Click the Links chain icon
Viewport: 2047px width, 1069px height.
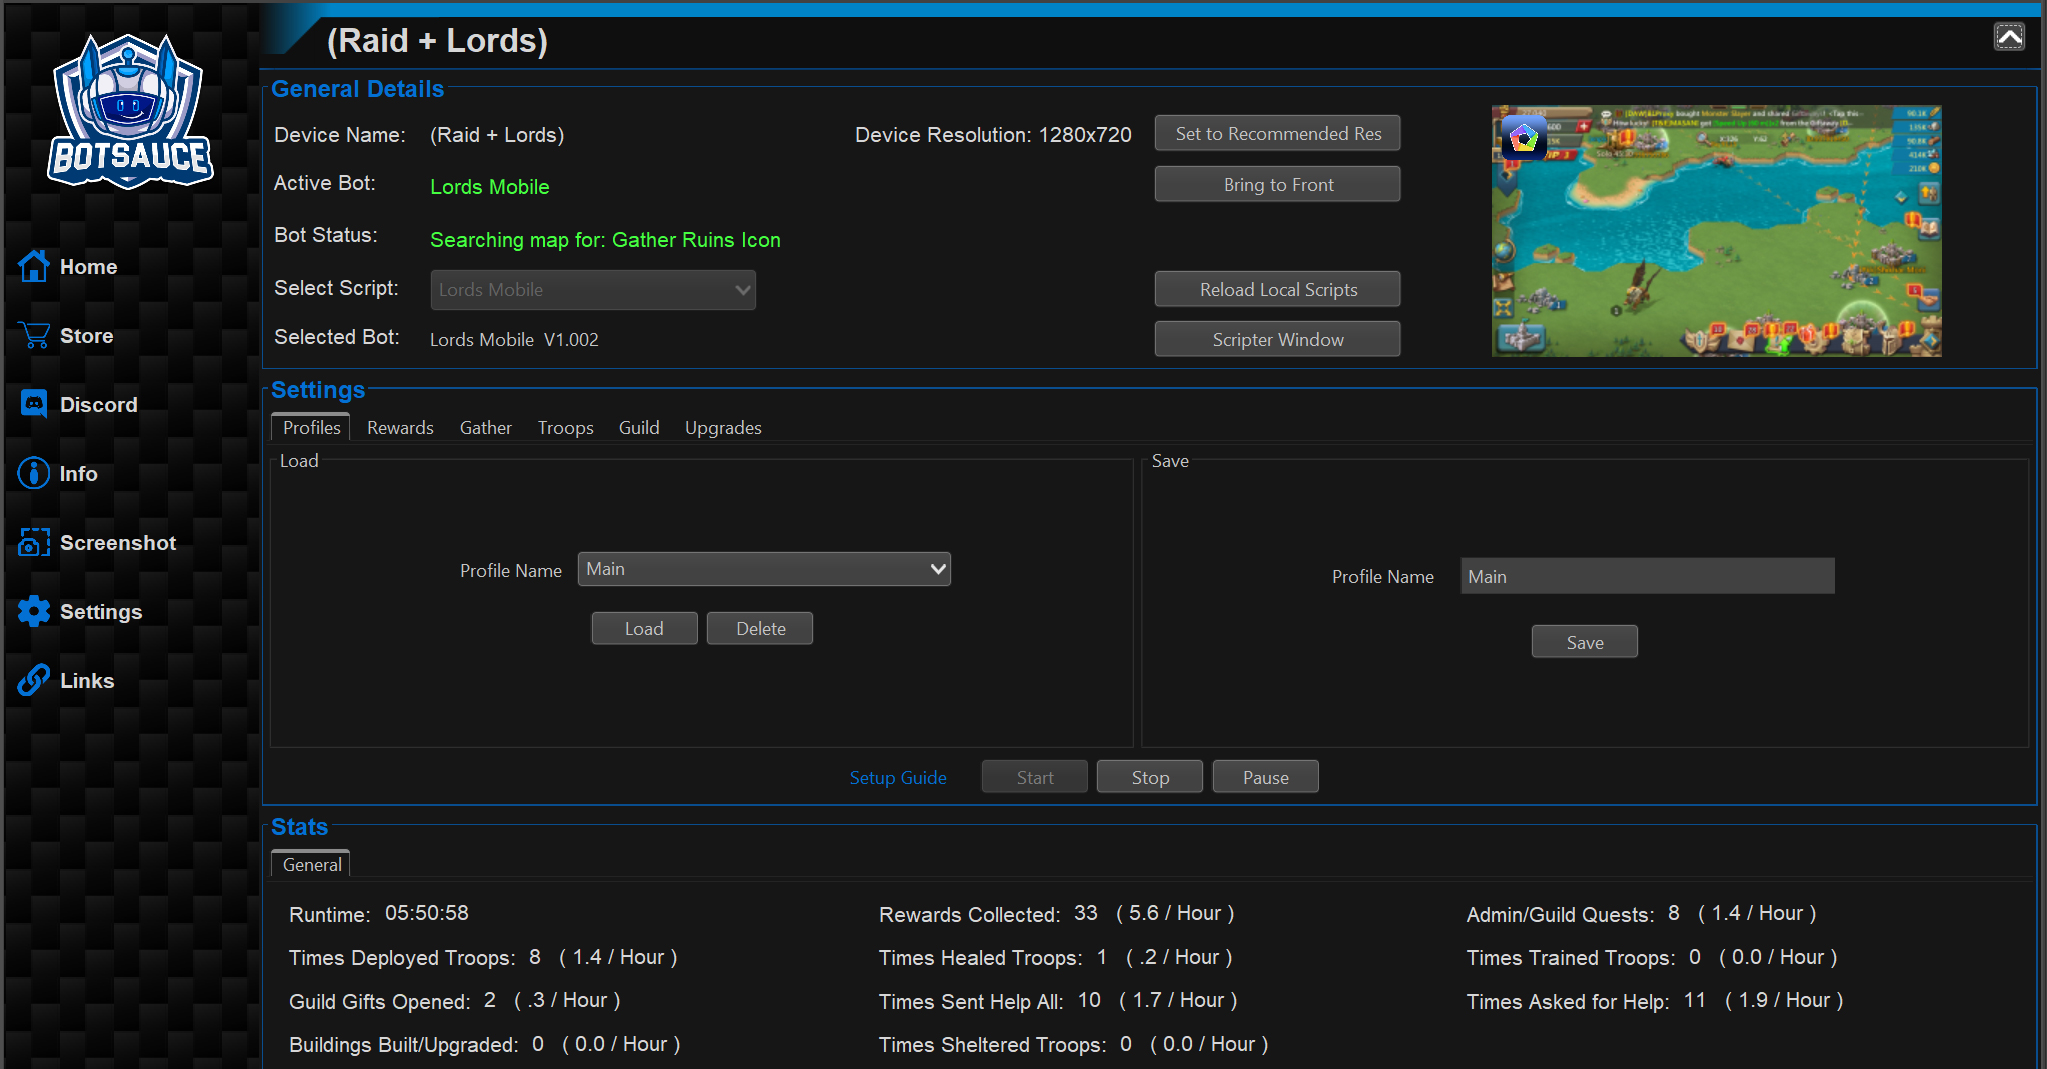tap(33, 680)
